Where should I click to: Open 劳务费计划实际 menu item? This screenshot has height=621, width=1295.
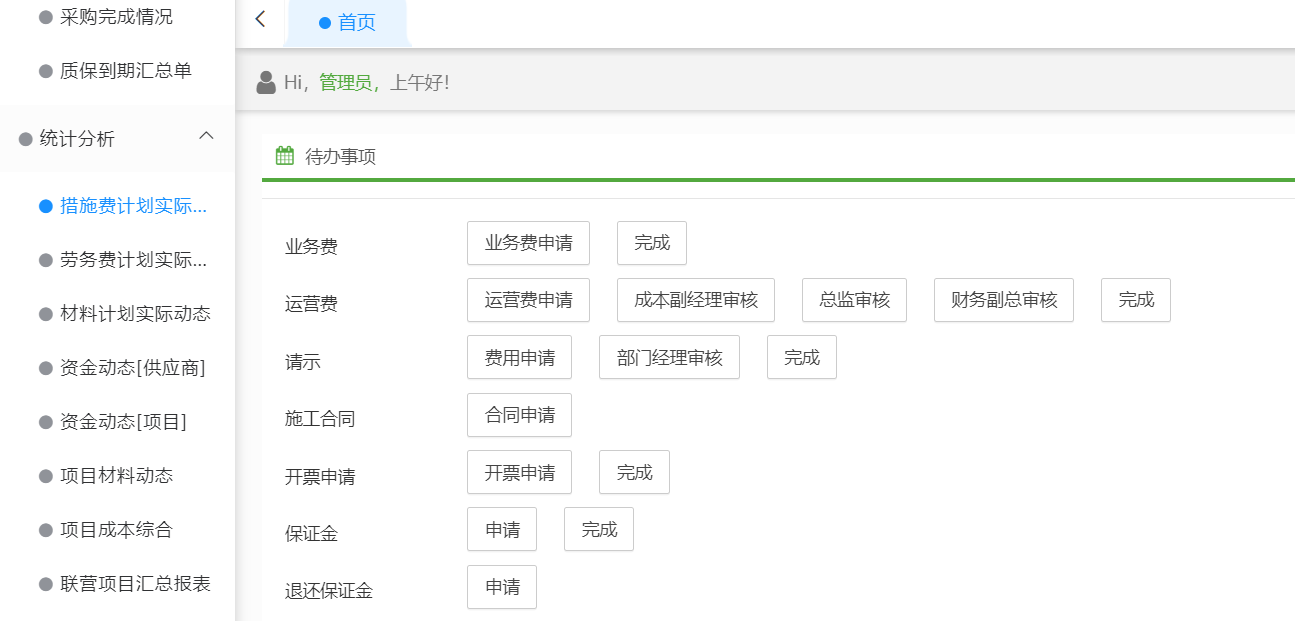pos(133,260)
